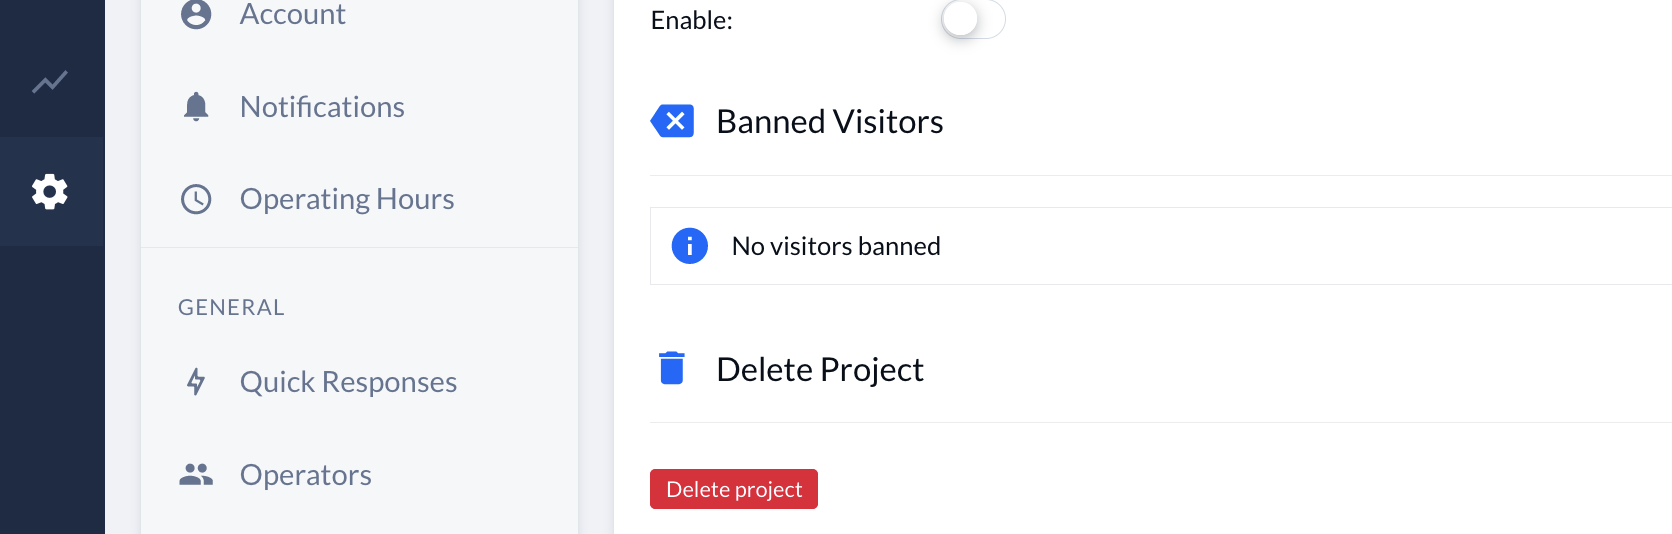
Task: Toggle the Enable switch on
Action: point(973,19)
